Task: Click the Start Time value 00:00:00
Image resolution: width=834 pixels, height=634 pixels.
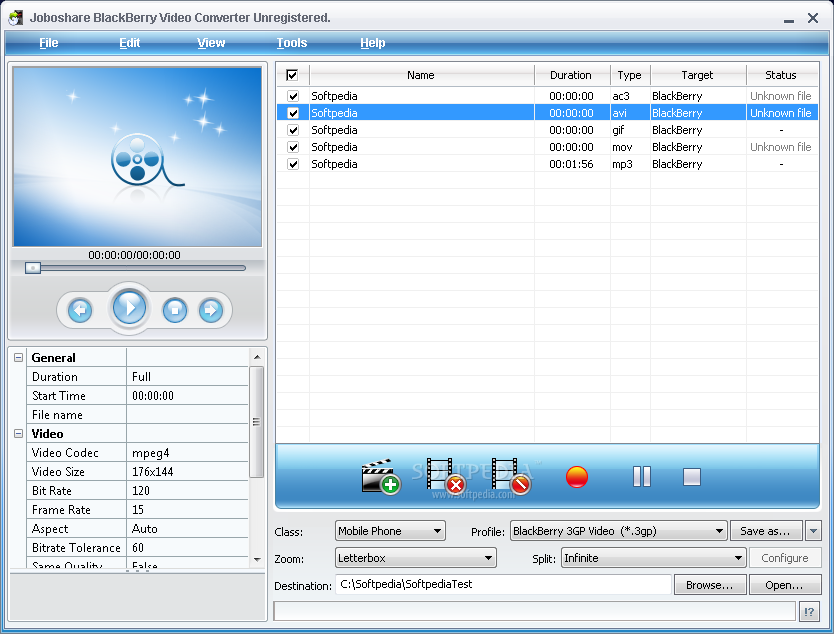Action: tap(153, 396)
